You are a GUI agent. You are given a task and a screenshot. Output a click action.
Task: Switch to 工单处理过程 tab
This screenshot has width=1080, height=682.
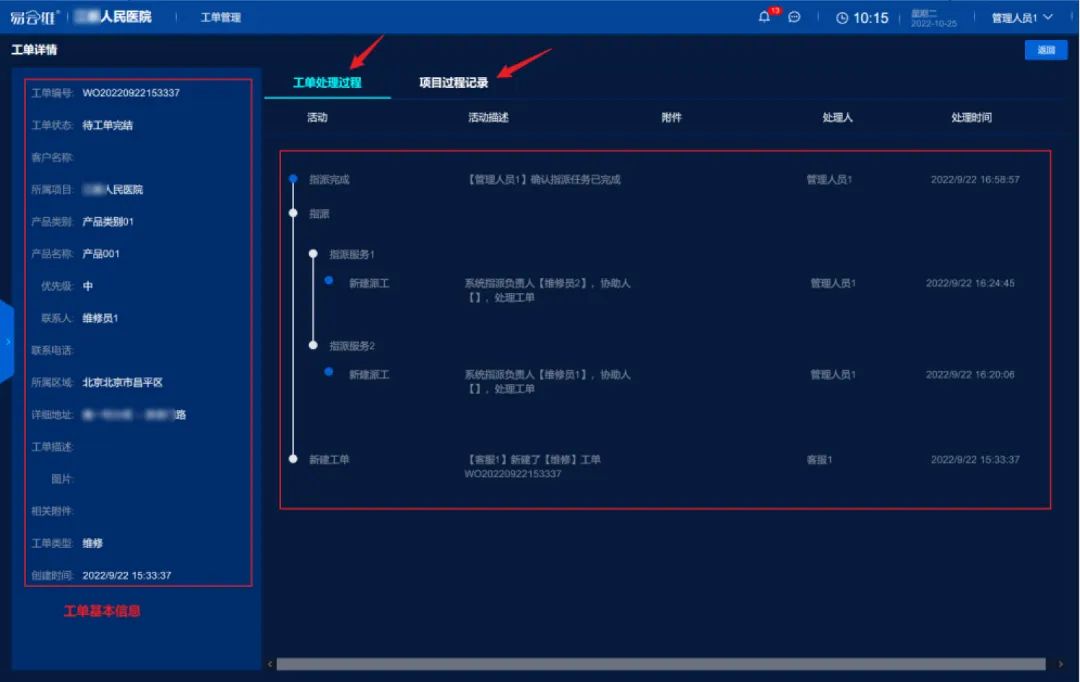(327, 83)
